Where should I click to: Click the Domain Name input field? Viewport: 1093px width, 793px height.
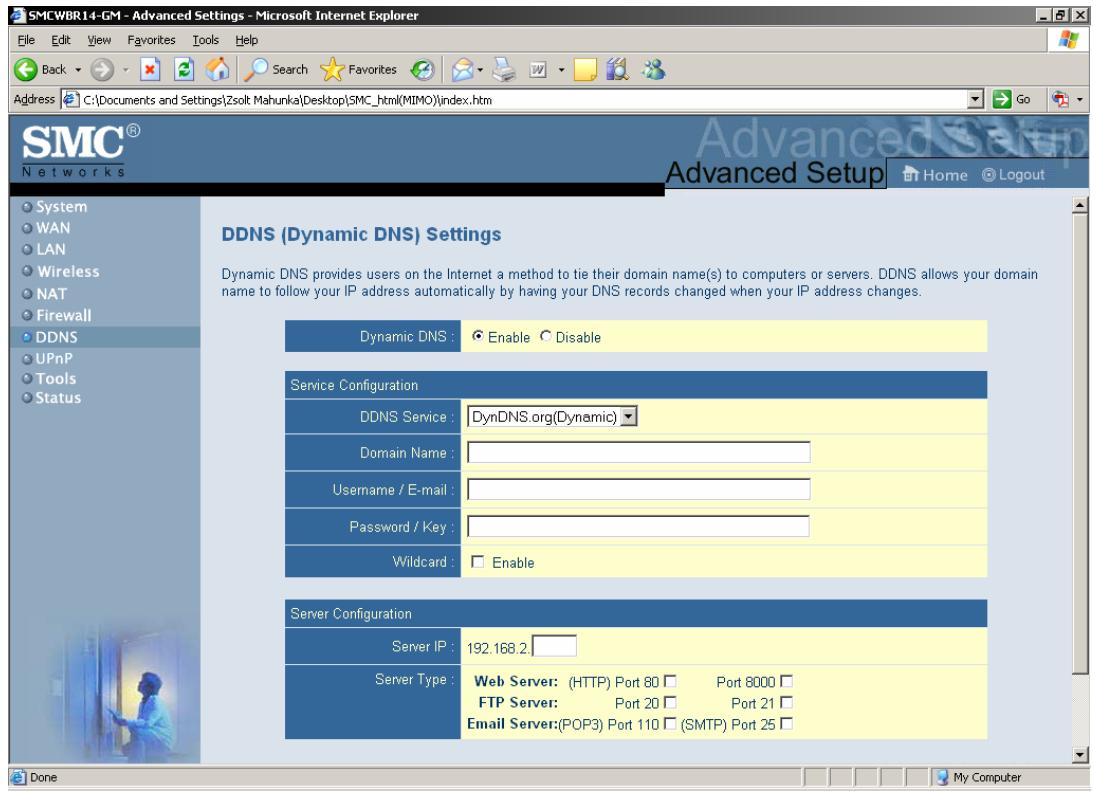(639, 452)
